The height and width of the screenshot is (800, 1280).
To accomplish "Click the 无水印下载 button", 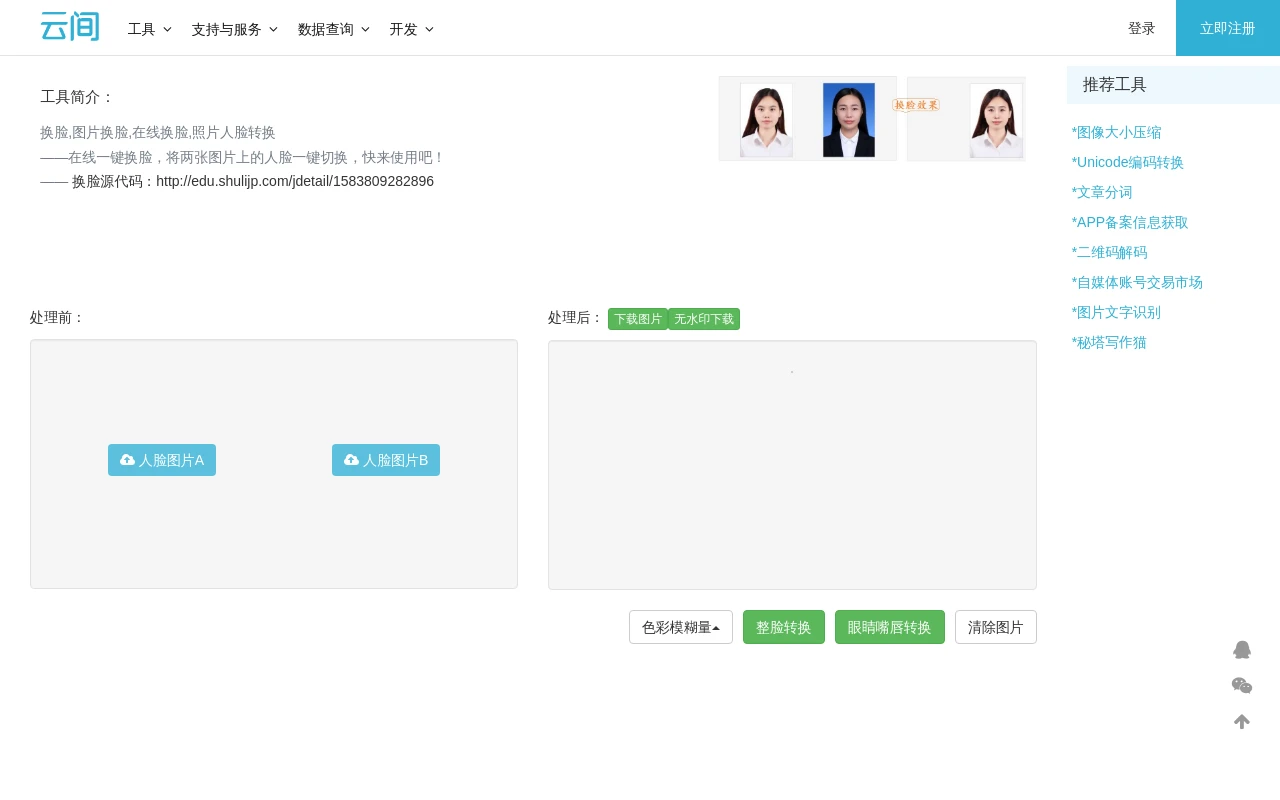I will (x=704, y=319).
